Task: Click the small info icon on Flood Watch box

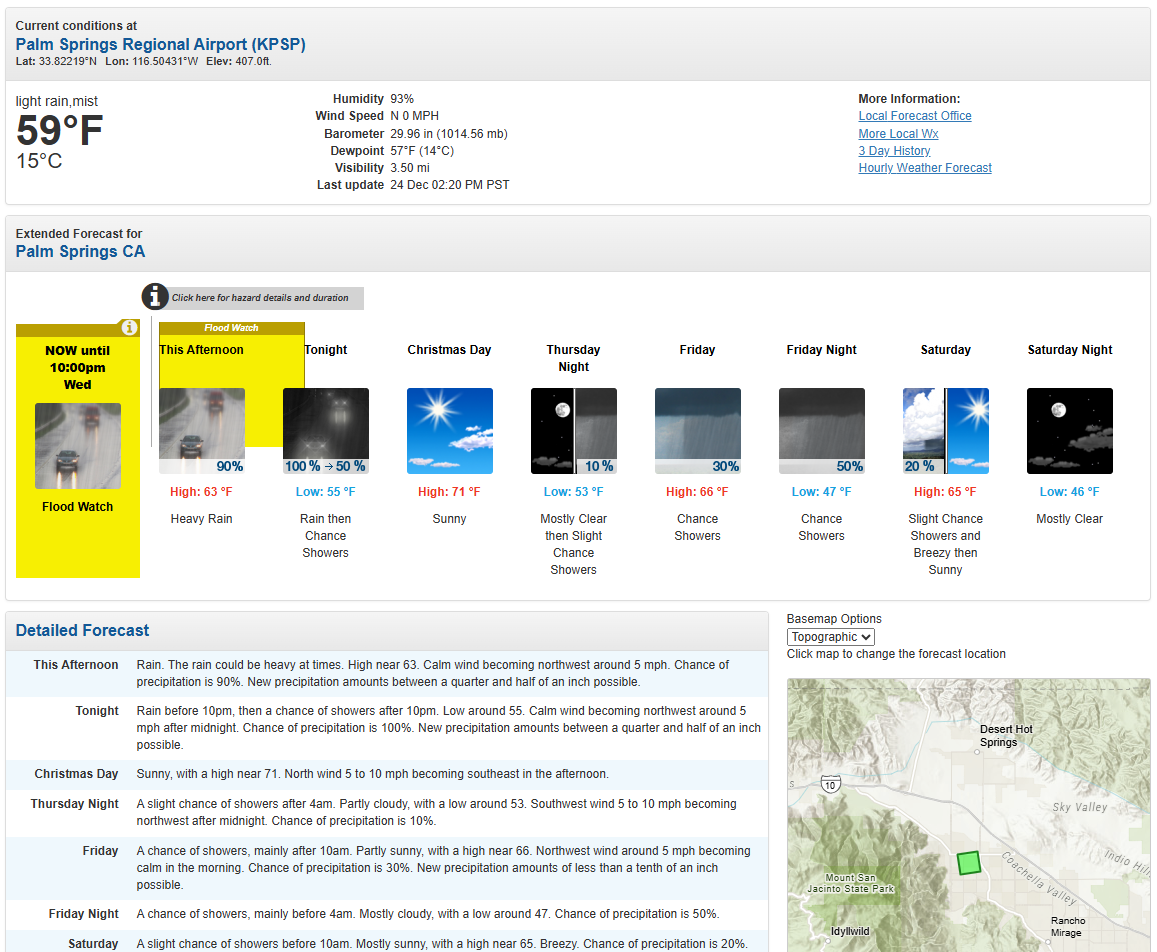Action: [x=129, y=328]
